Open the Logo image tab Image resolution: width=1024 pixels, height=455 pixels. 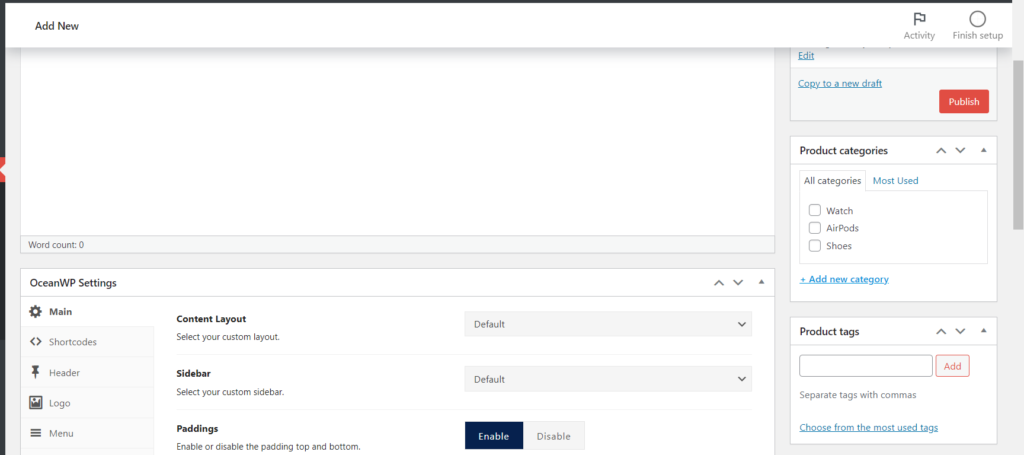[36, 403]
